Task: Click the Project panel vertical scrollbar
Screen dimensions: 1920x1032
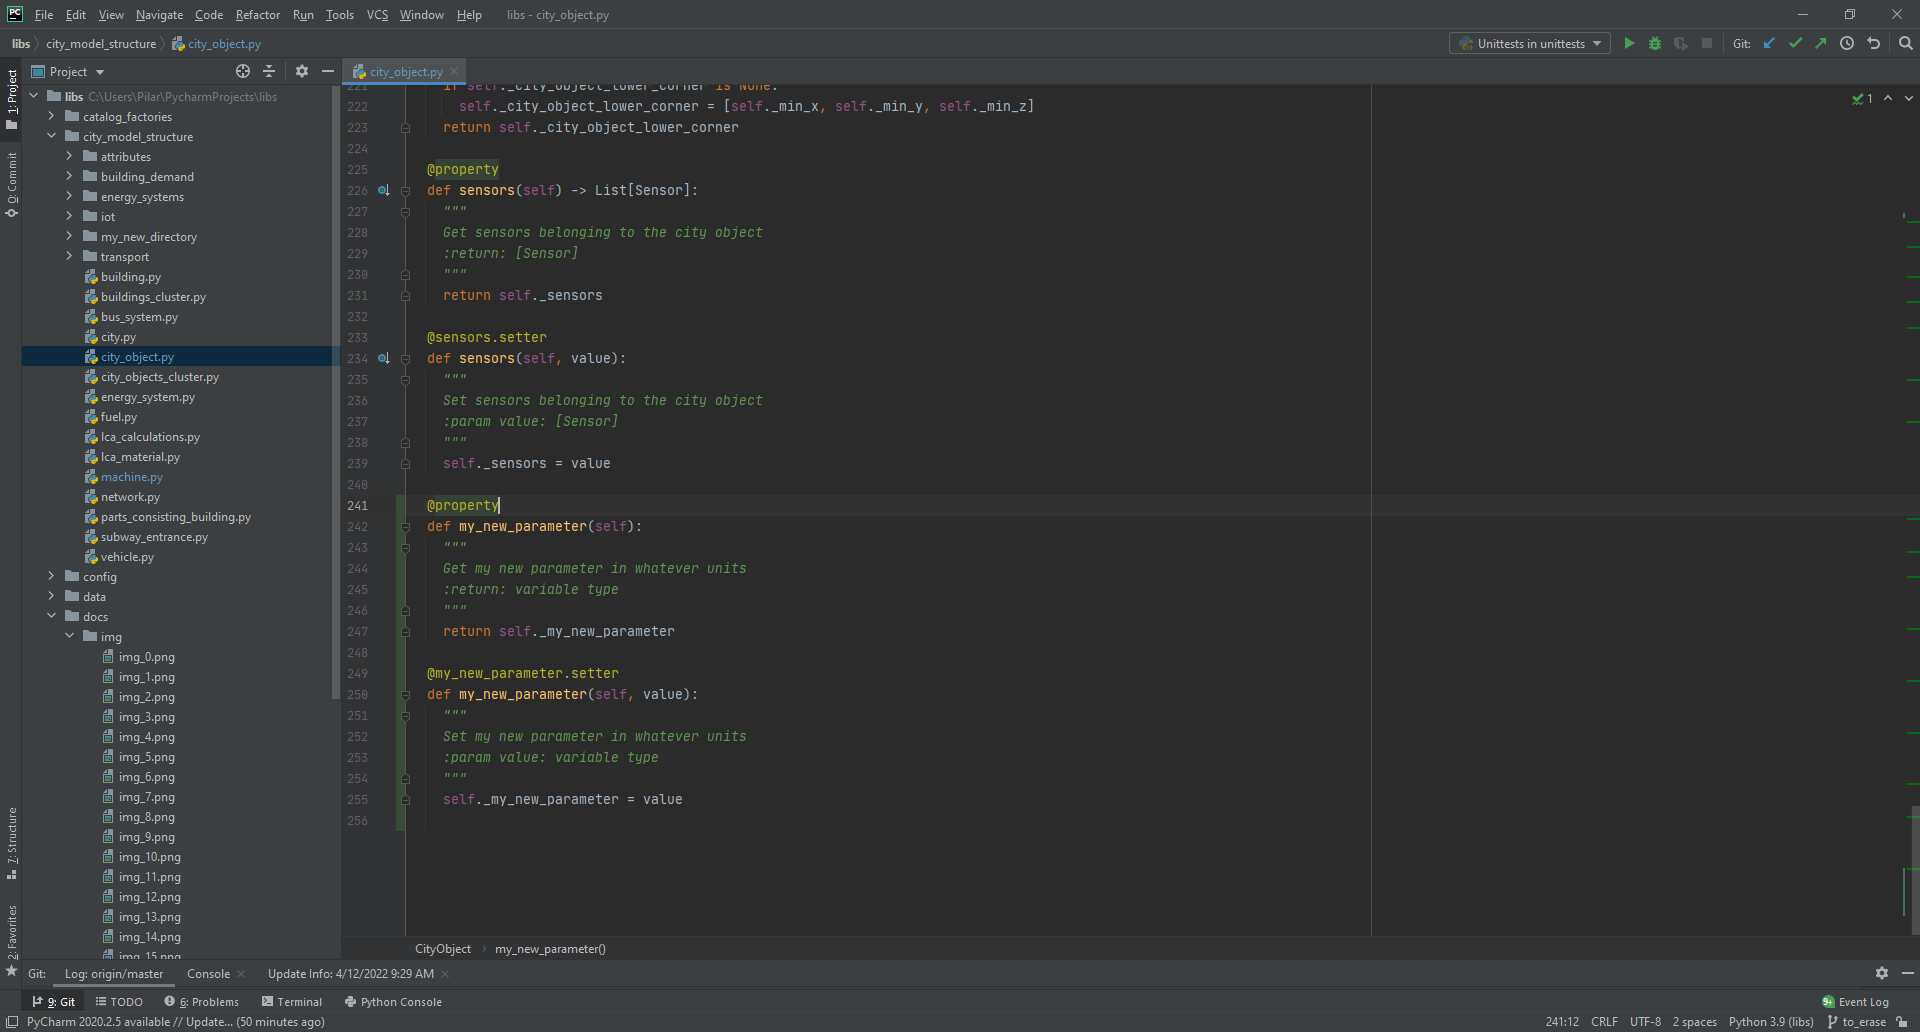Action: (335, 392)
